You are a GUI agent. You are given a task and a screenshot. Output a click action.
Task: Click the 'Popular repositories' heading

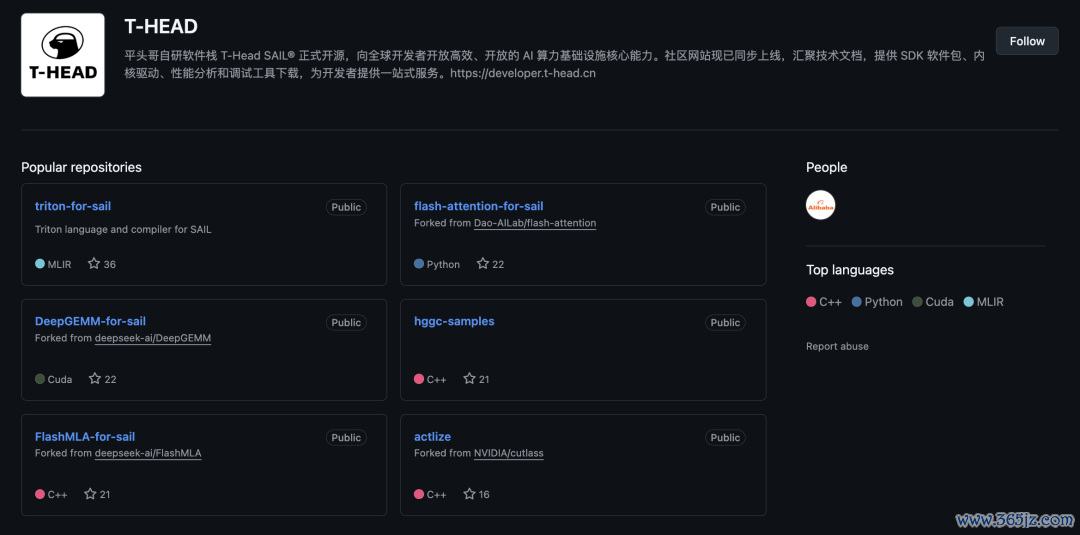81,167
